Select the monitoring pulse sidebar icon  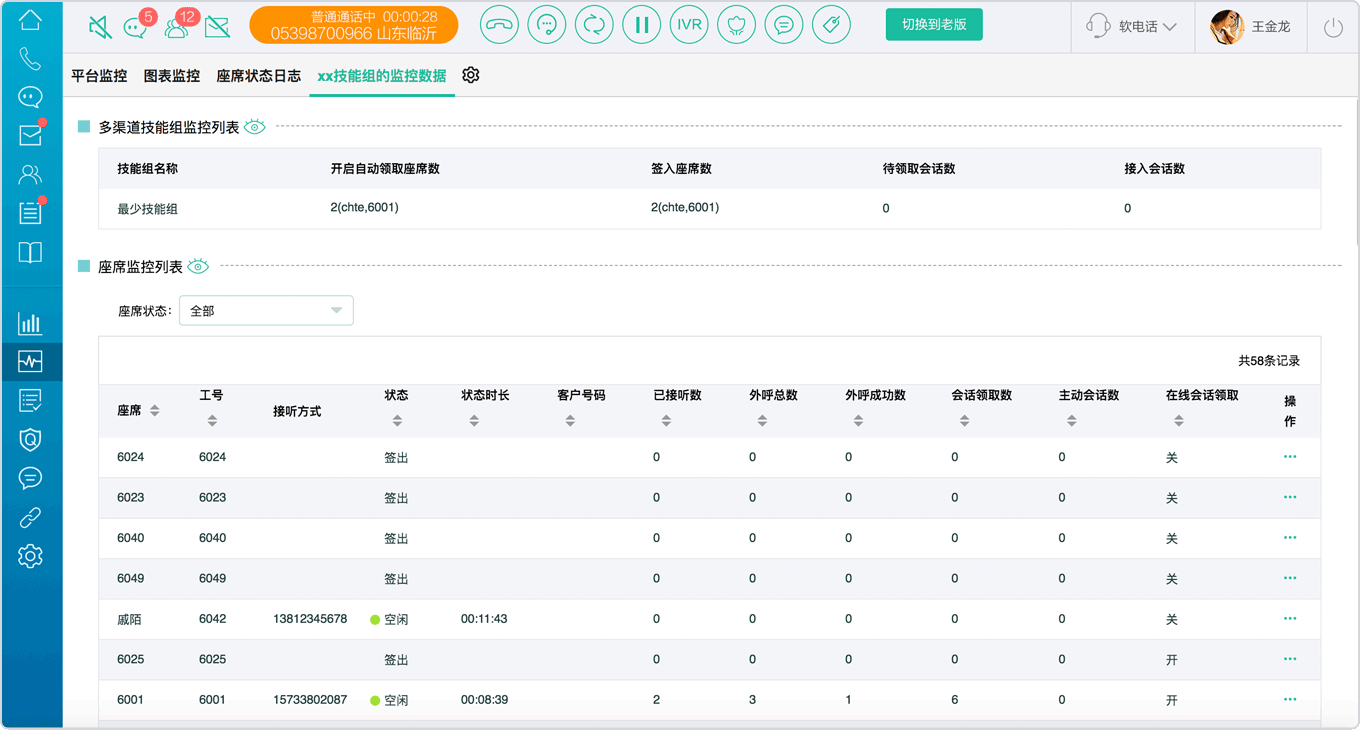(x=31, y=361)
